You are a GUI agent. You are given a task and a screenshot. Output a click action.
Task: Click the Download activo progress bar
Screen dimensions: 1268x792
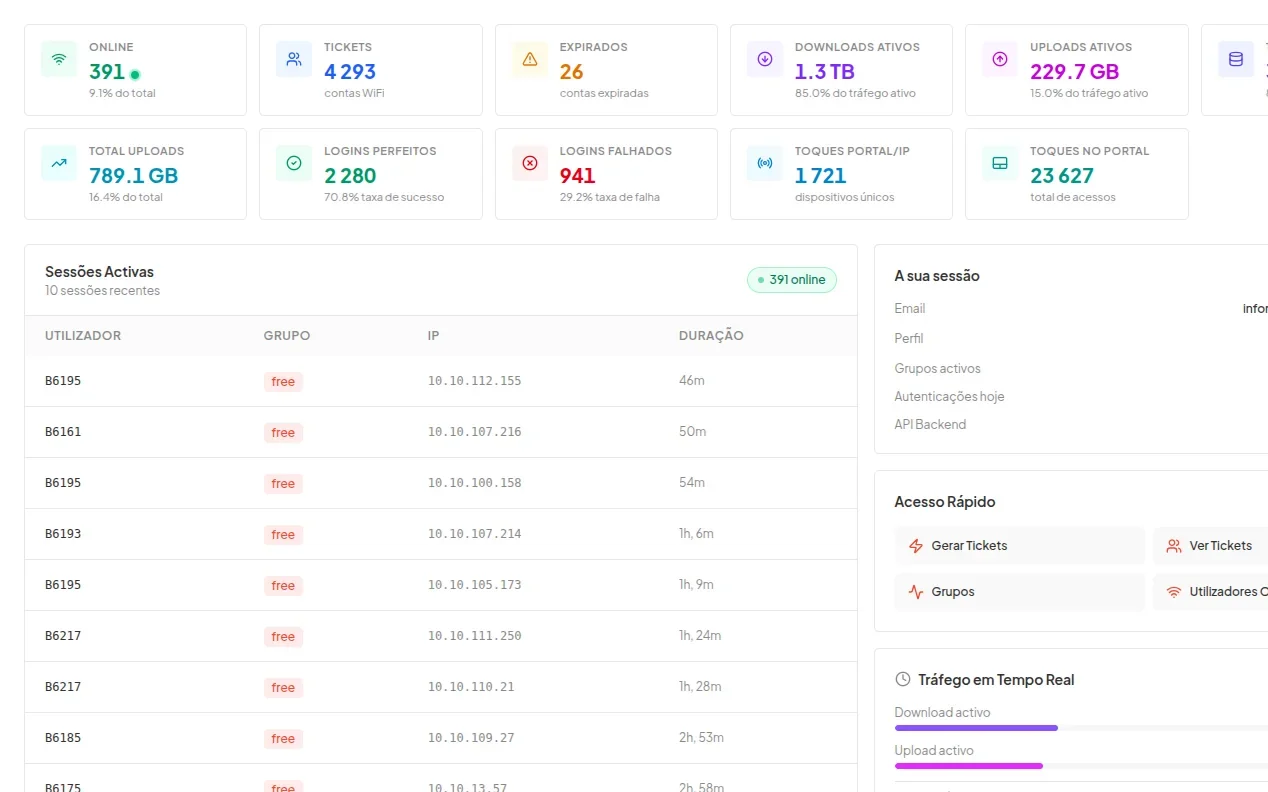(x=1081, y=728)
